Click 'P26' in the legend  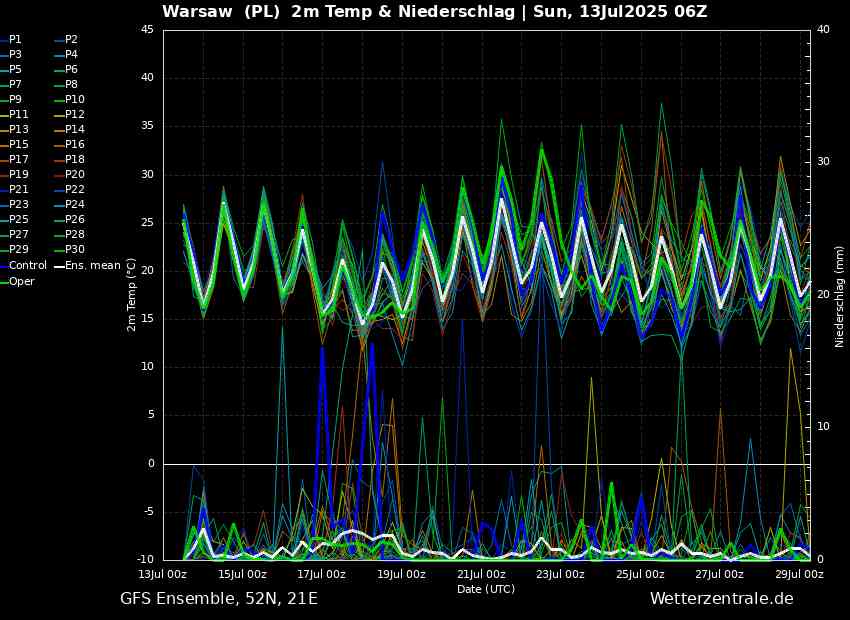coord(74,219)
